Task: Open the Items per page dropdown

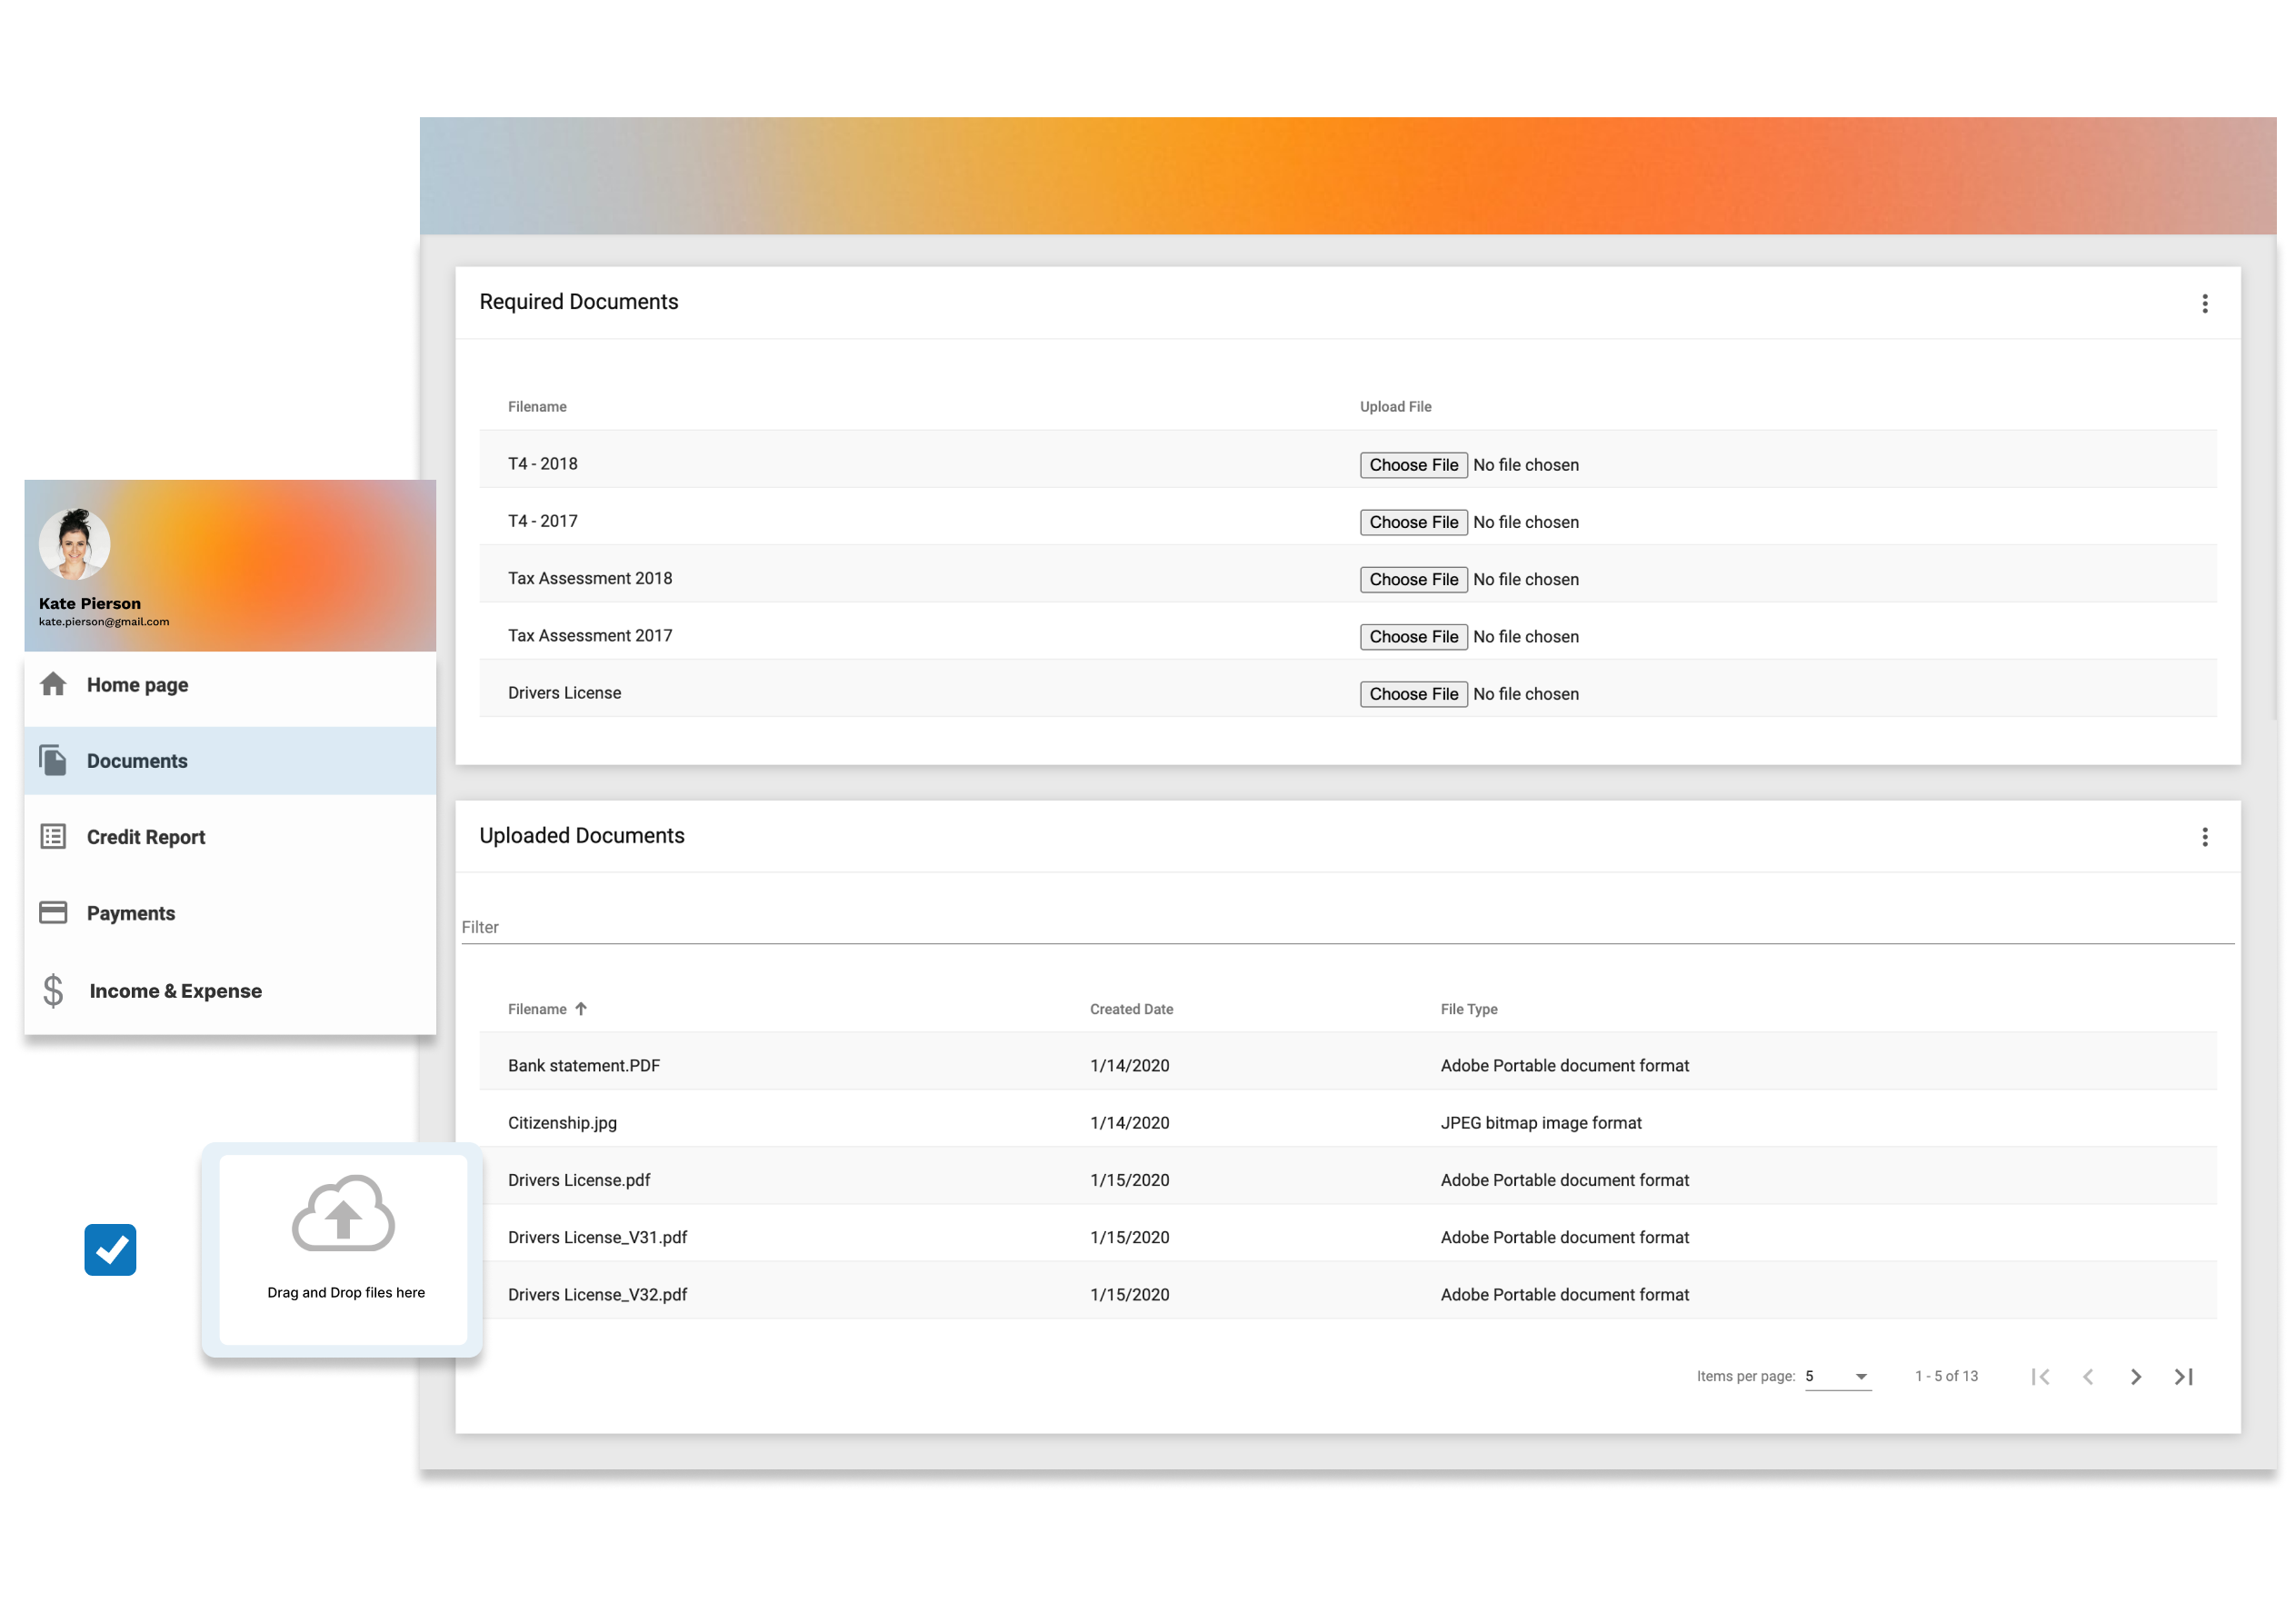Action: (x=1837, y=1377)
